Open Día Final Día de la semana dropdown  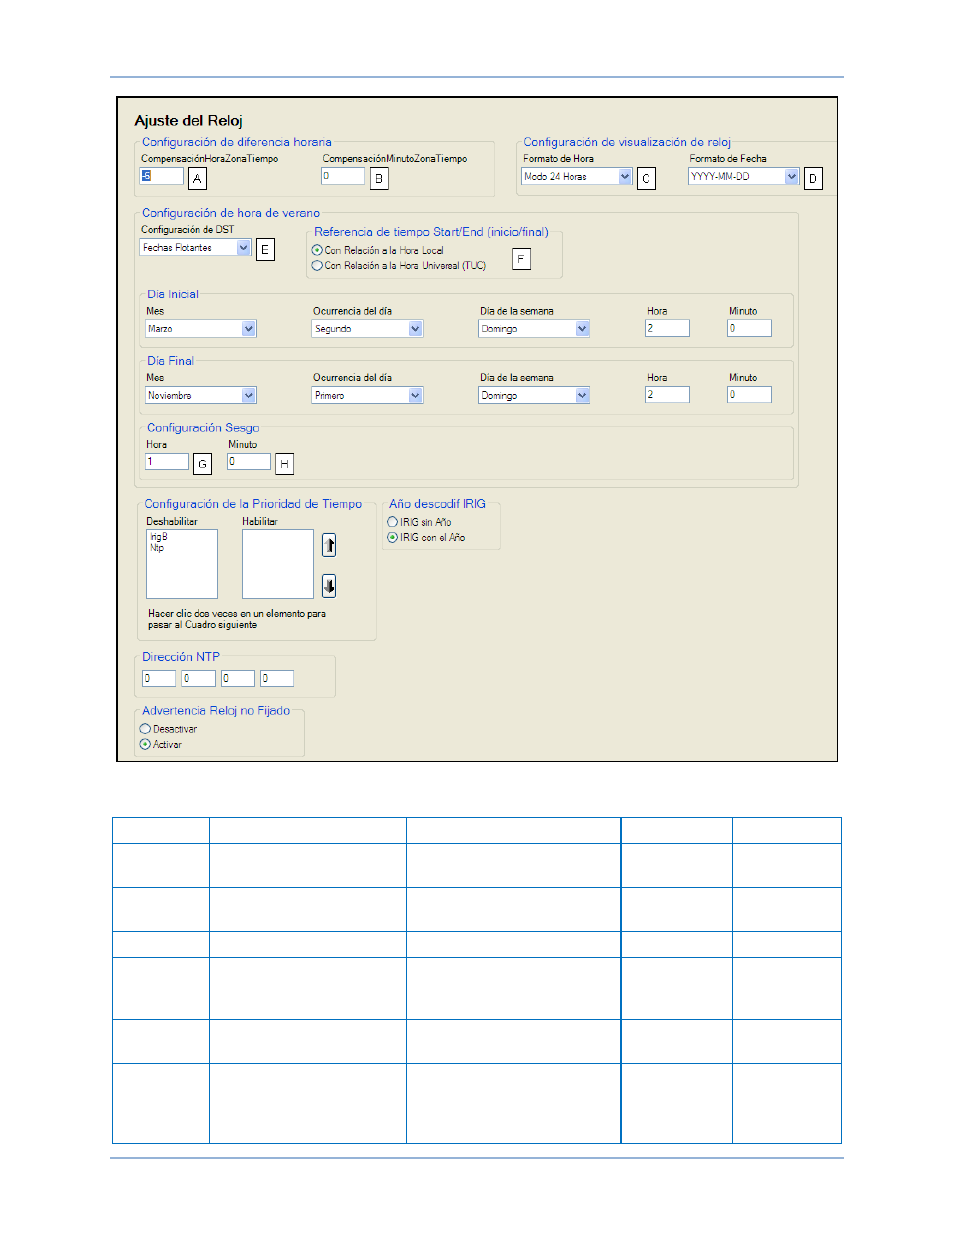(x=534, y=395)
